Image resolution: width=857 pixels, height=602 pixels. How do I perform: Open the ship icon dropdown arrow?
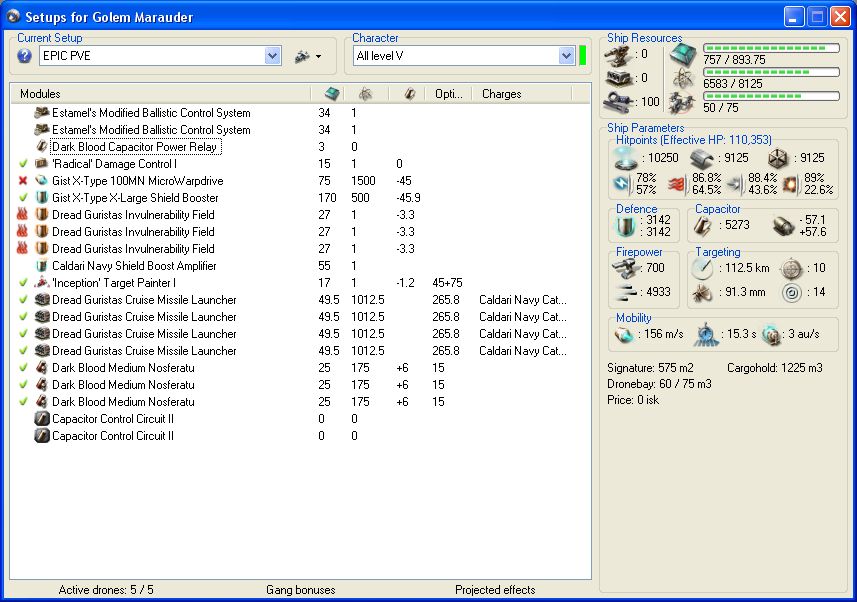click(x=318, y=57)
